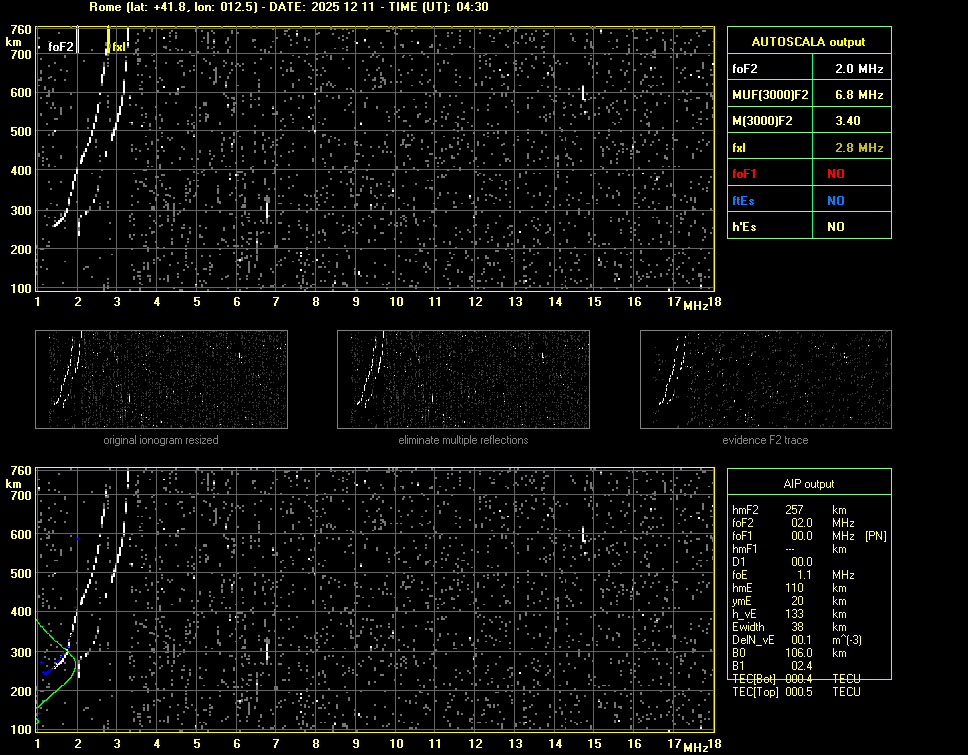The width and height of the screenshot is (968, 755).
Task: Click the h'Es NO value
Action: coord(835,227)
